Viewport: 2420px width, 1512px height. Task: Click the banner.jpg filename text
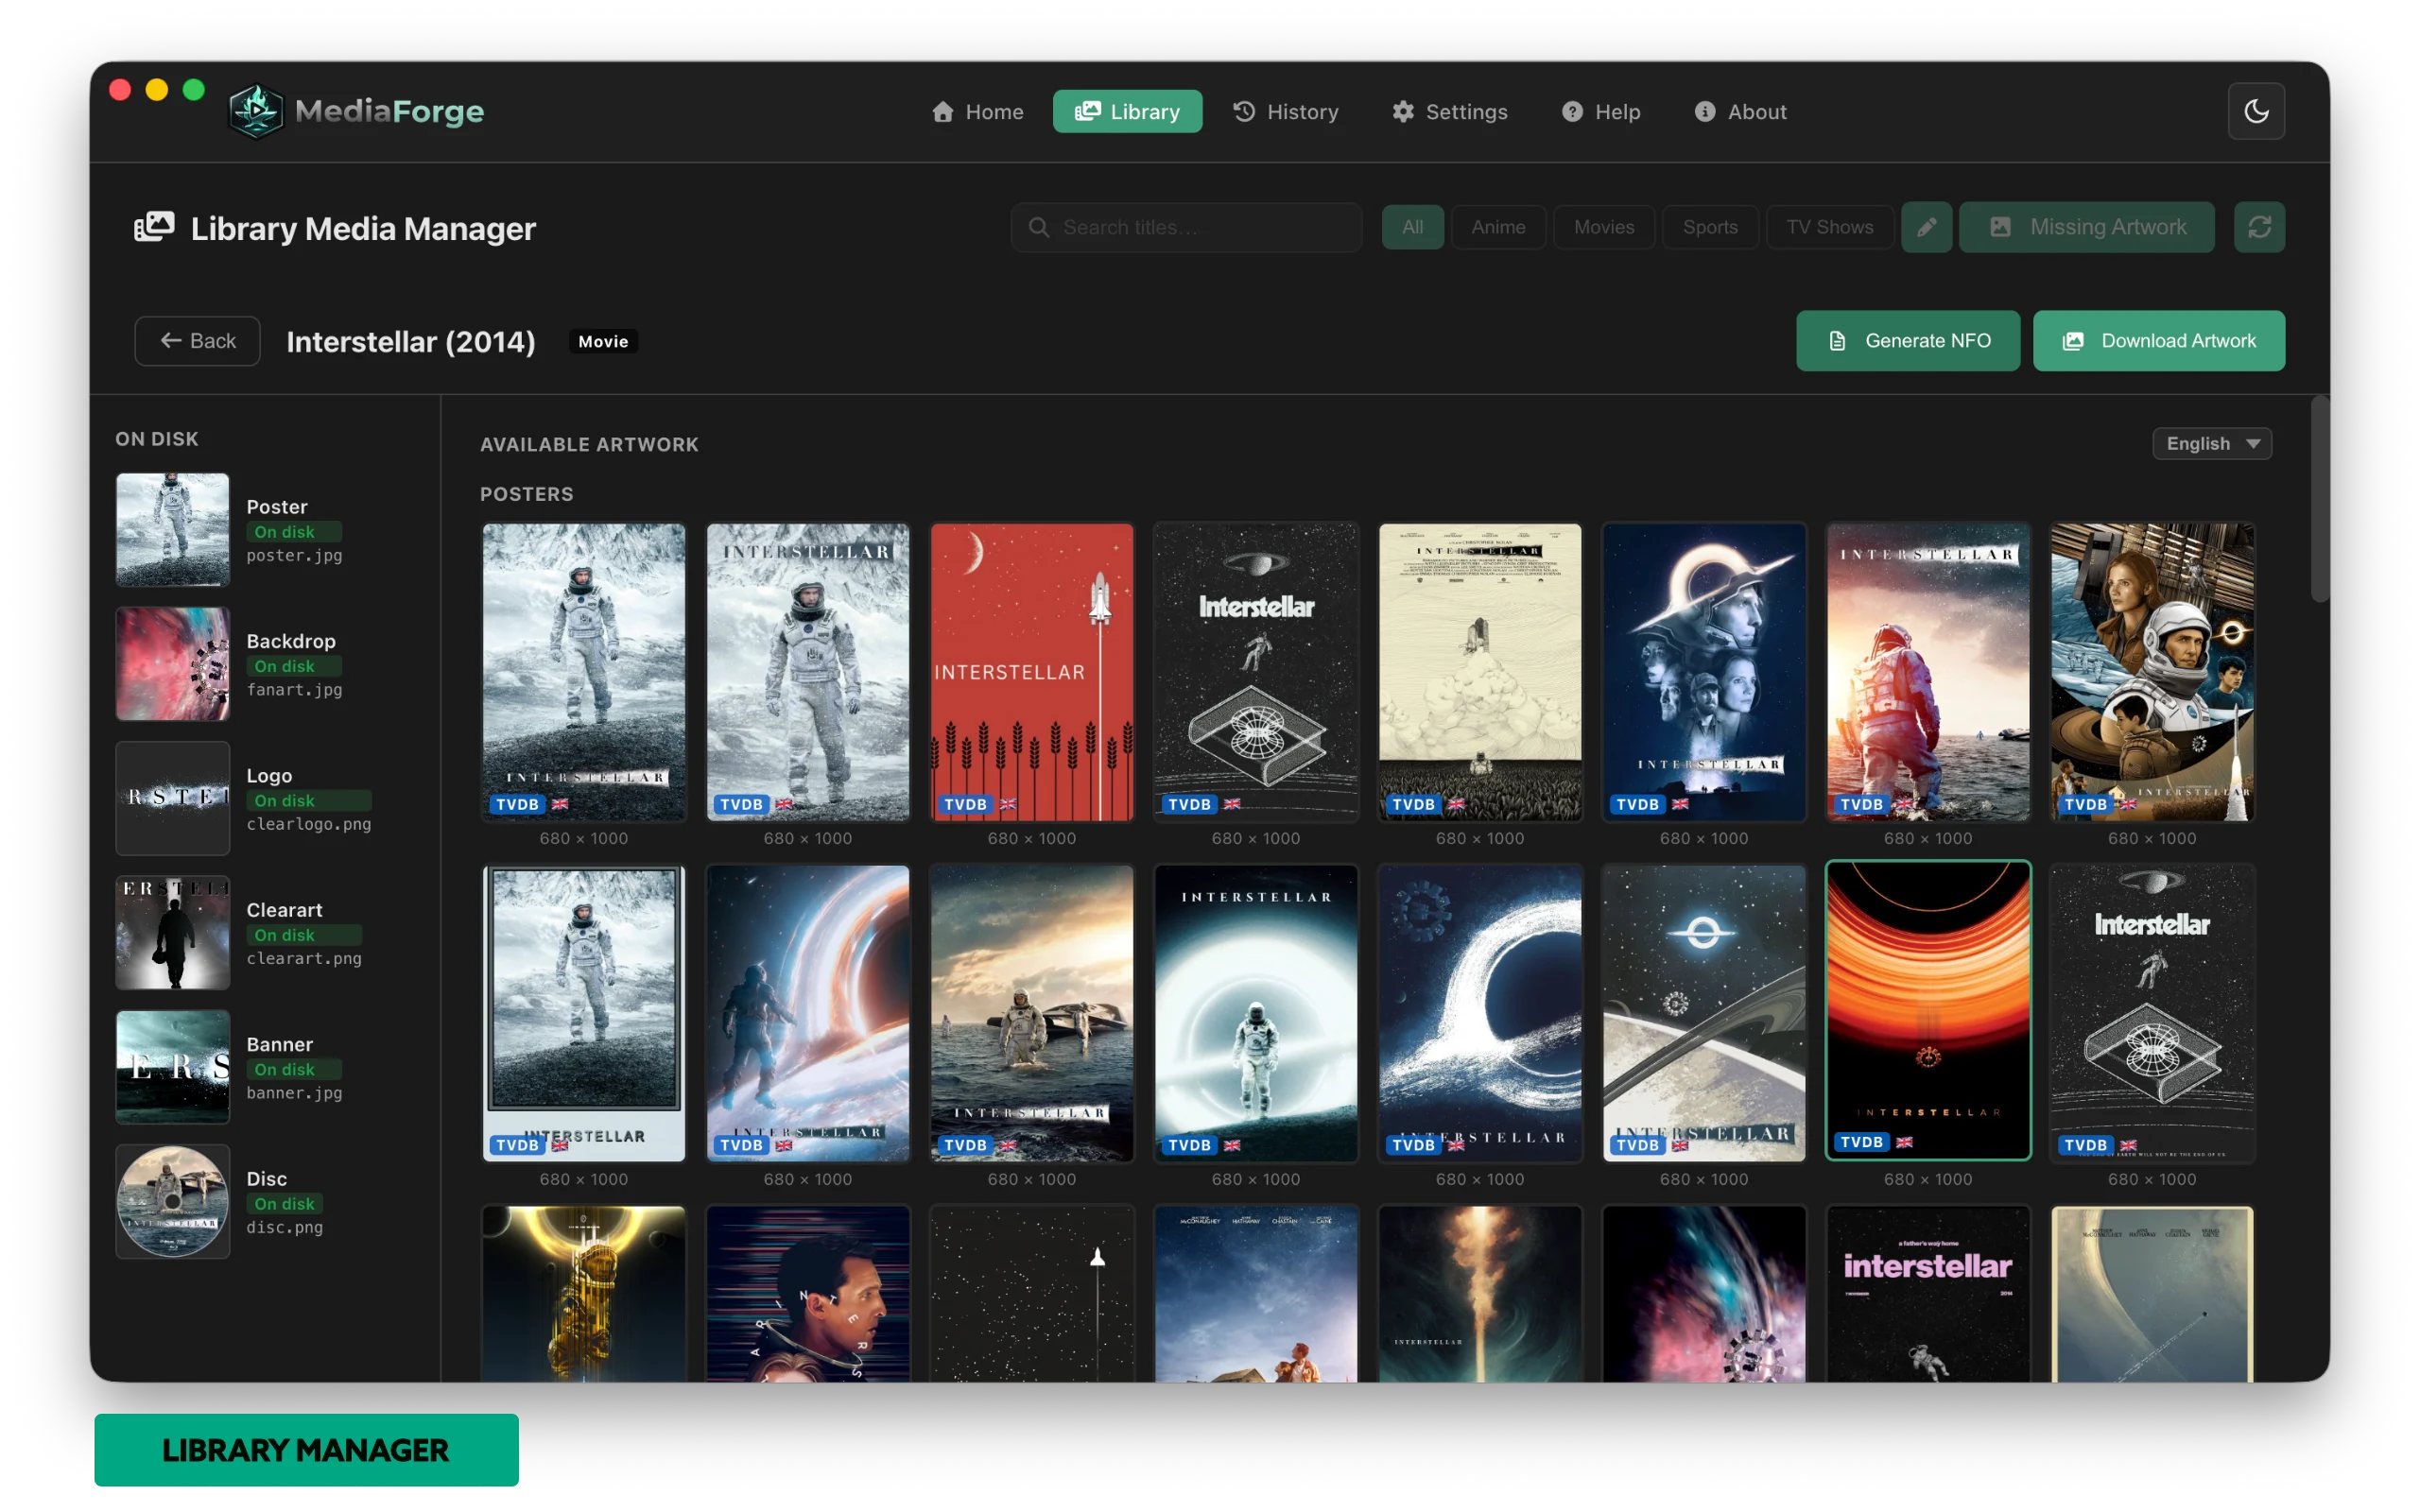(x=294, y=1093)
